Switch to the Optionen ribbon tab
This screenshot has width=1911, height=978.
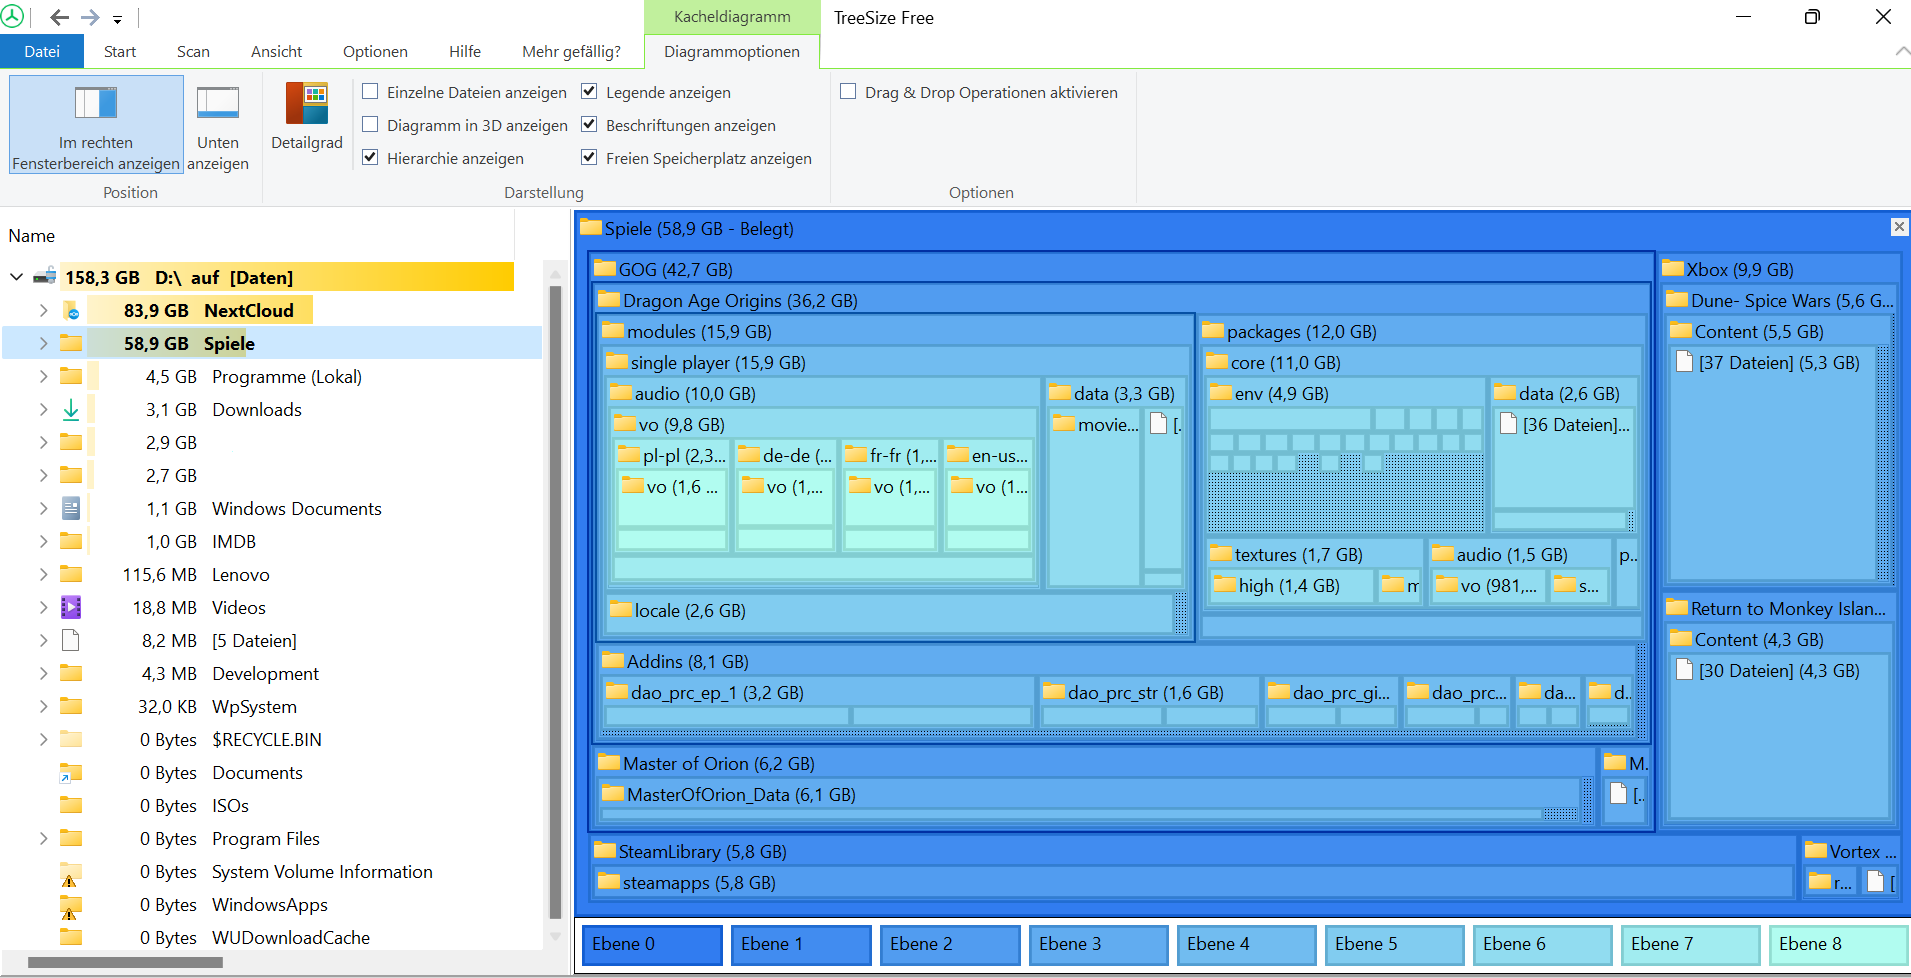(x=375, y=52)
